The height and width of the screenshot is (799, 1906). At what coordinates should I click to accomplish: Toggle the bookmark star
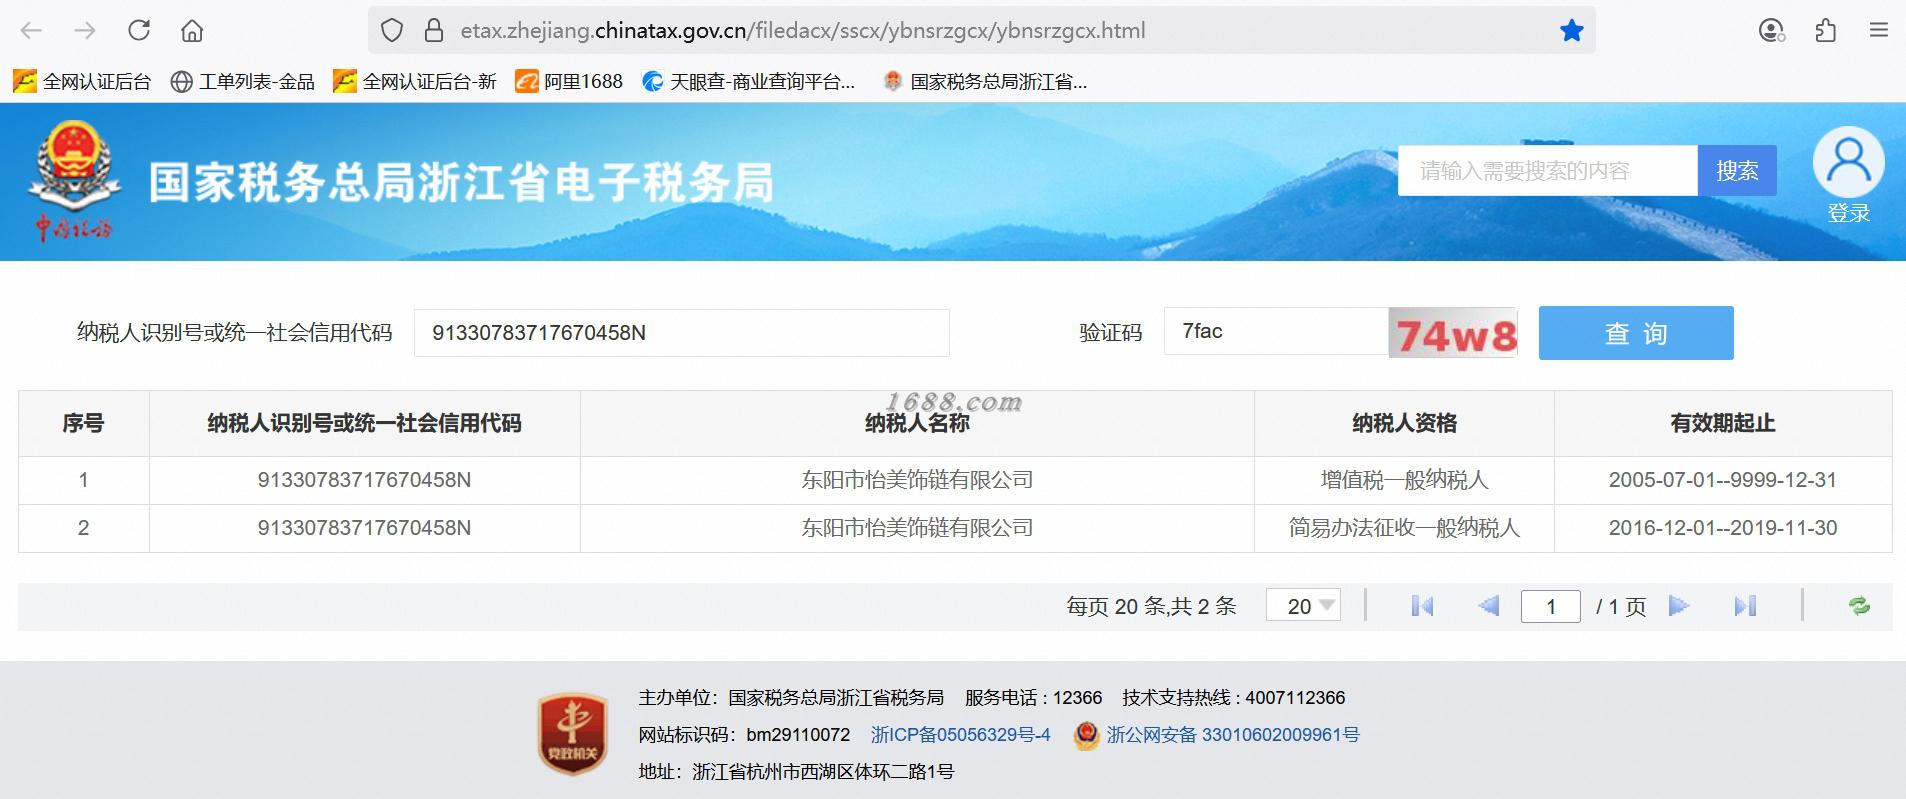click(1572, 31)
